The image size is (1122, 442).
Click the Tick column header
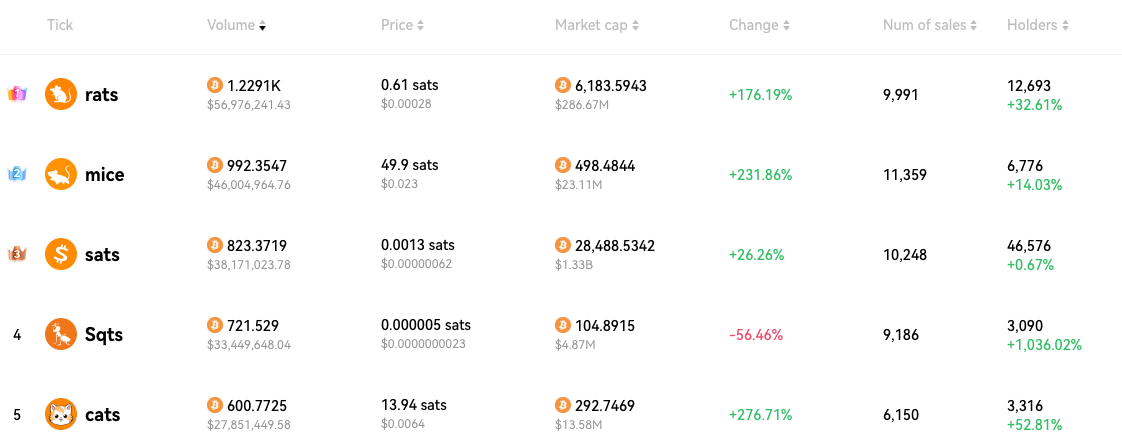60,25
